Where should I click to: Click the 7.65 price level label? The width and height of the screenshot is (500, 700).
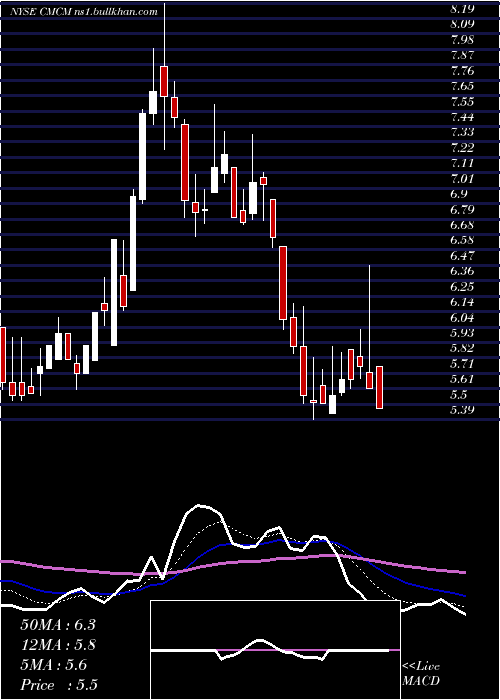pyautogui.click(x=462, y=86)
